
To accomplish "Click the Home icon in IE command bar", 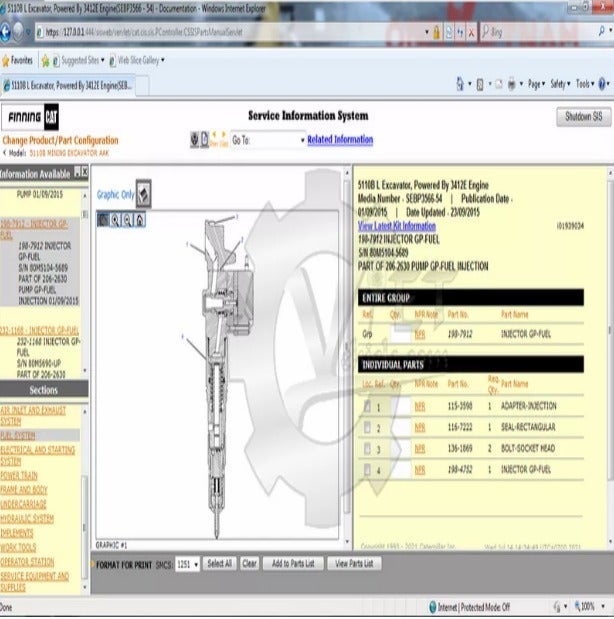I will [x=460, y=84].
